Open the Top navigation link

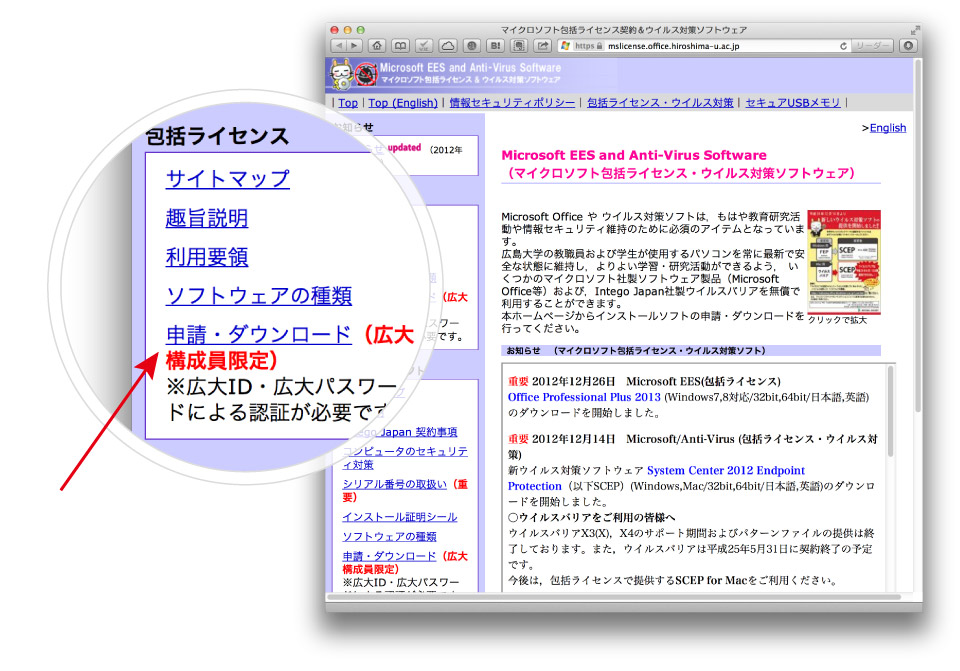coord(348,103)
